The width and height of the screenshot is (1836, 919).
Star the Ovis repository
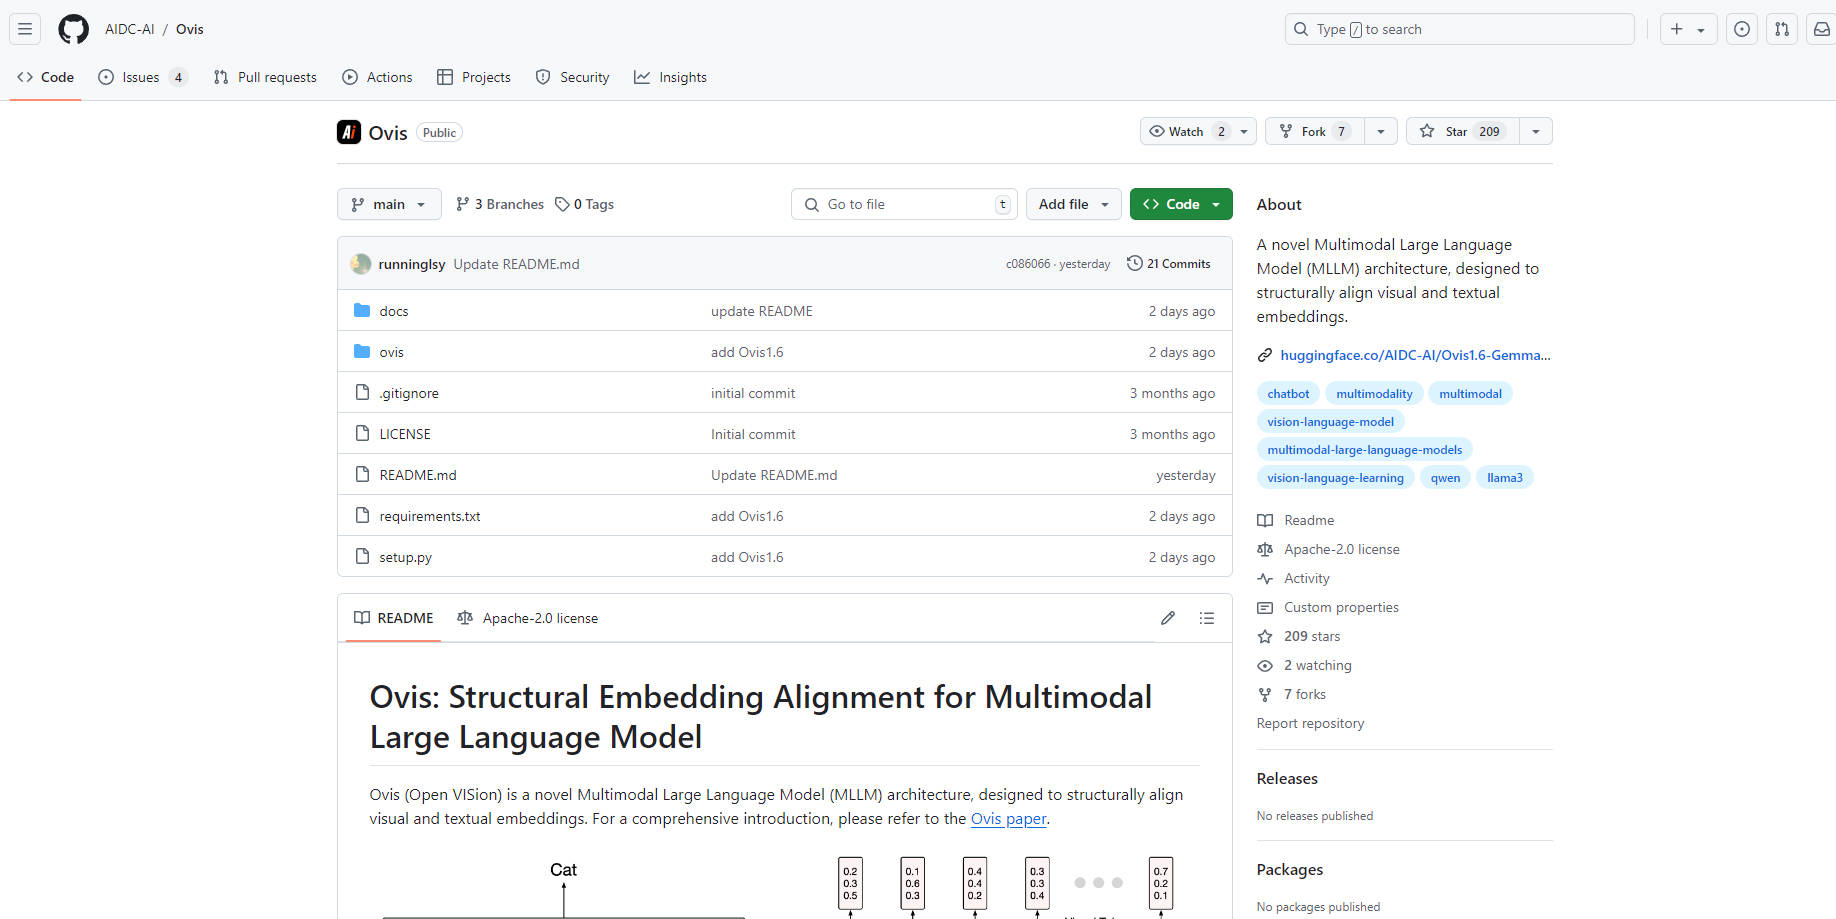pos(1461,131)
